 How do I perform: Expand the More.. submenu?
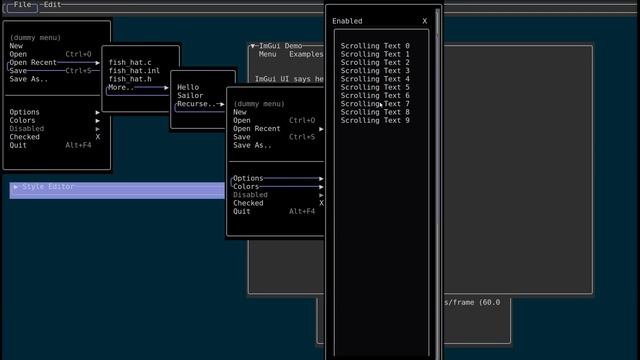[138, 87]
